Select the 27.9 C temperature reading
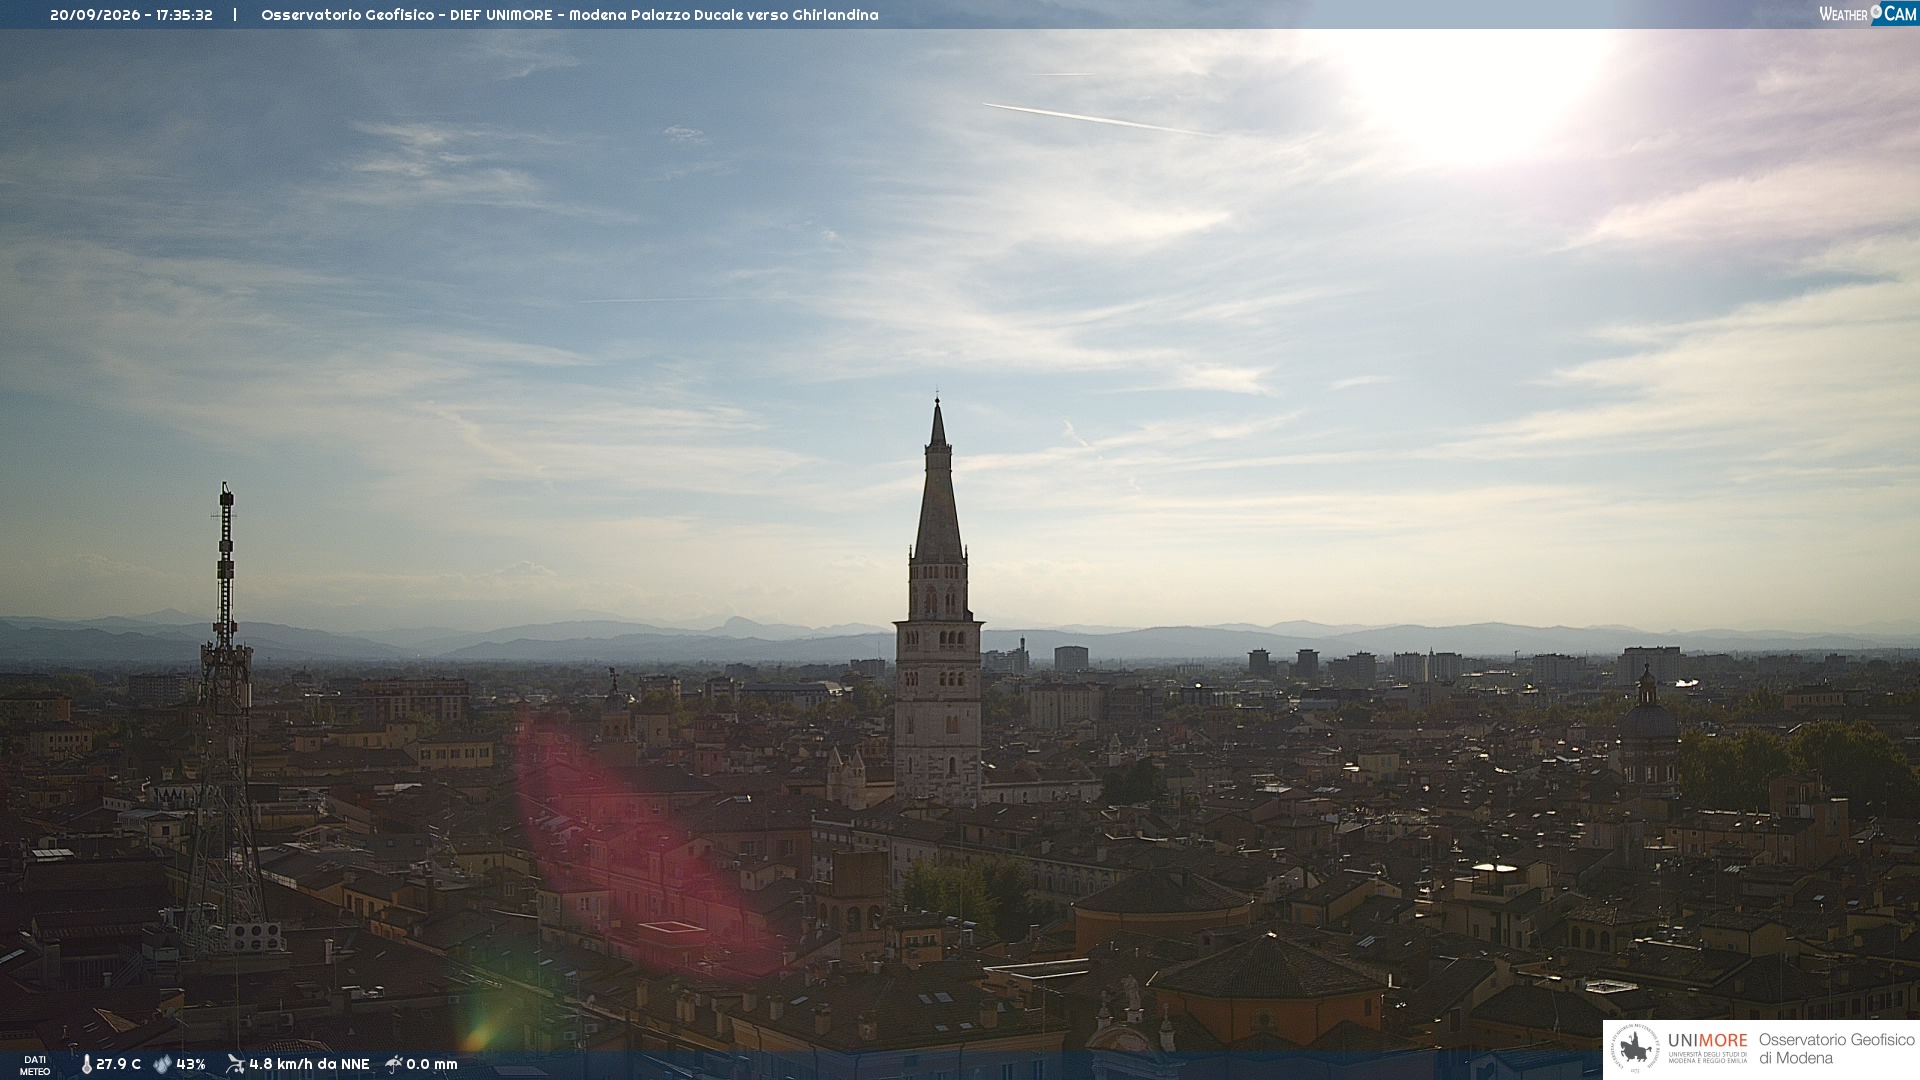Screen dimensions: 1920x1080 pos(118,1065)
